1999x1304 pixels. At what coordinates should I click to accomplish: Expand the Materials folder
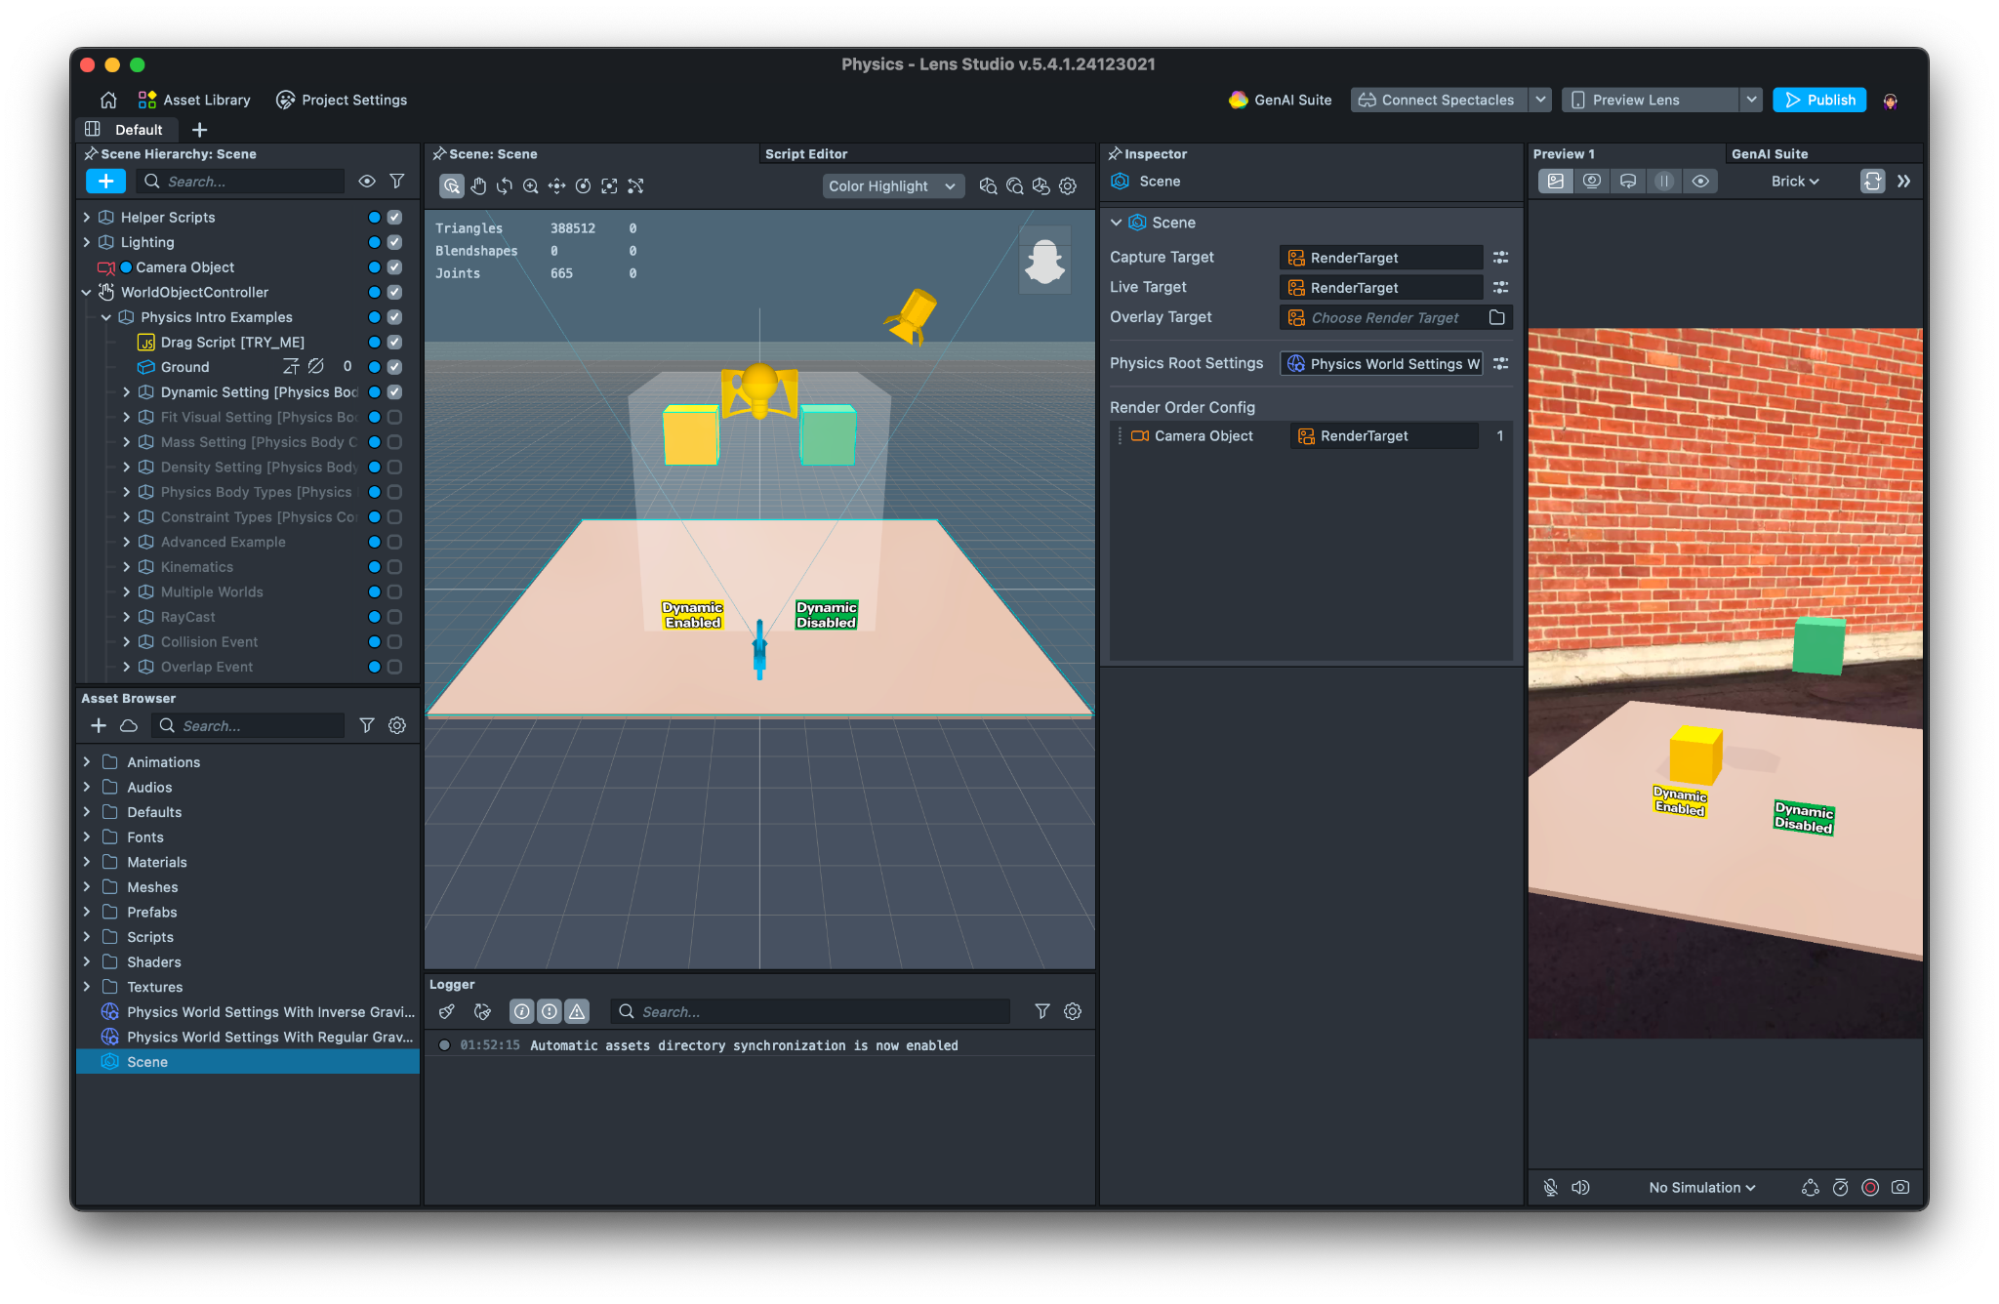click(87, 862)
